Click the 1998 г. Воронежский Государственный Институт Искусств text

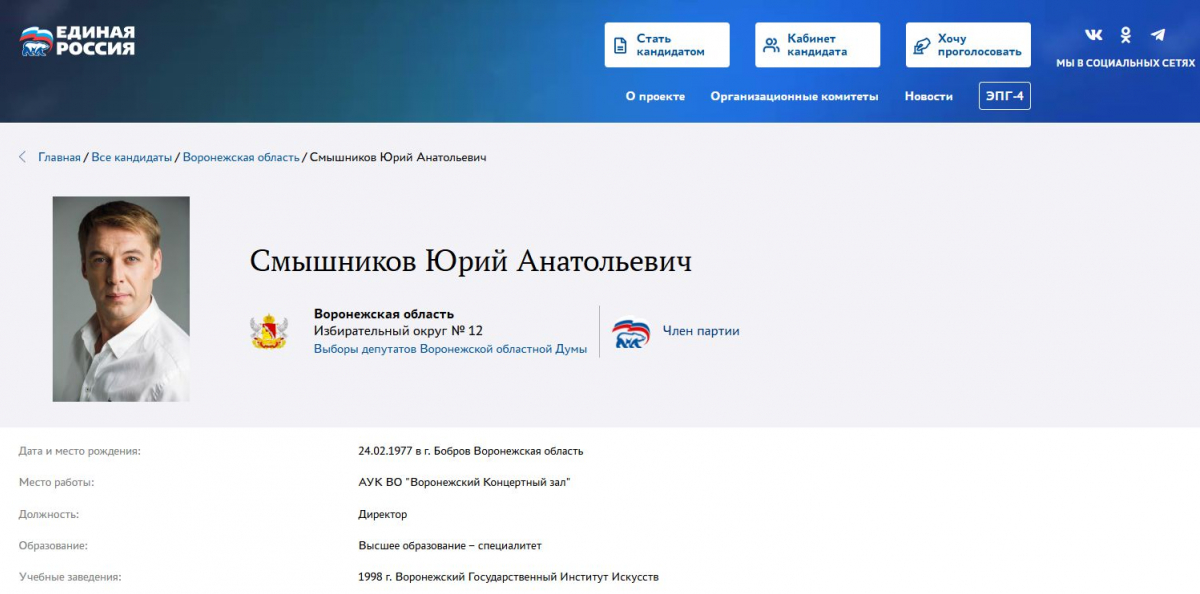pyautogui.click(x=509, y=578)
